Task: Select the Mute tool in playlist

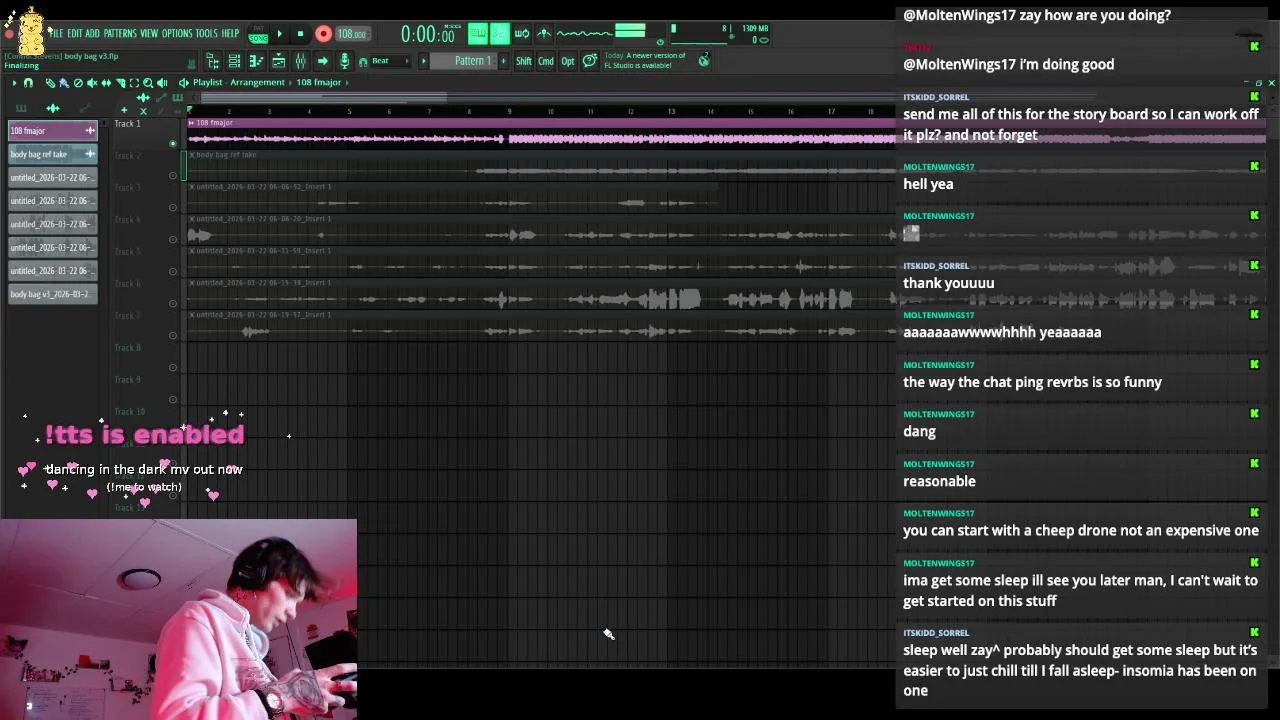Action: [92, 83]
